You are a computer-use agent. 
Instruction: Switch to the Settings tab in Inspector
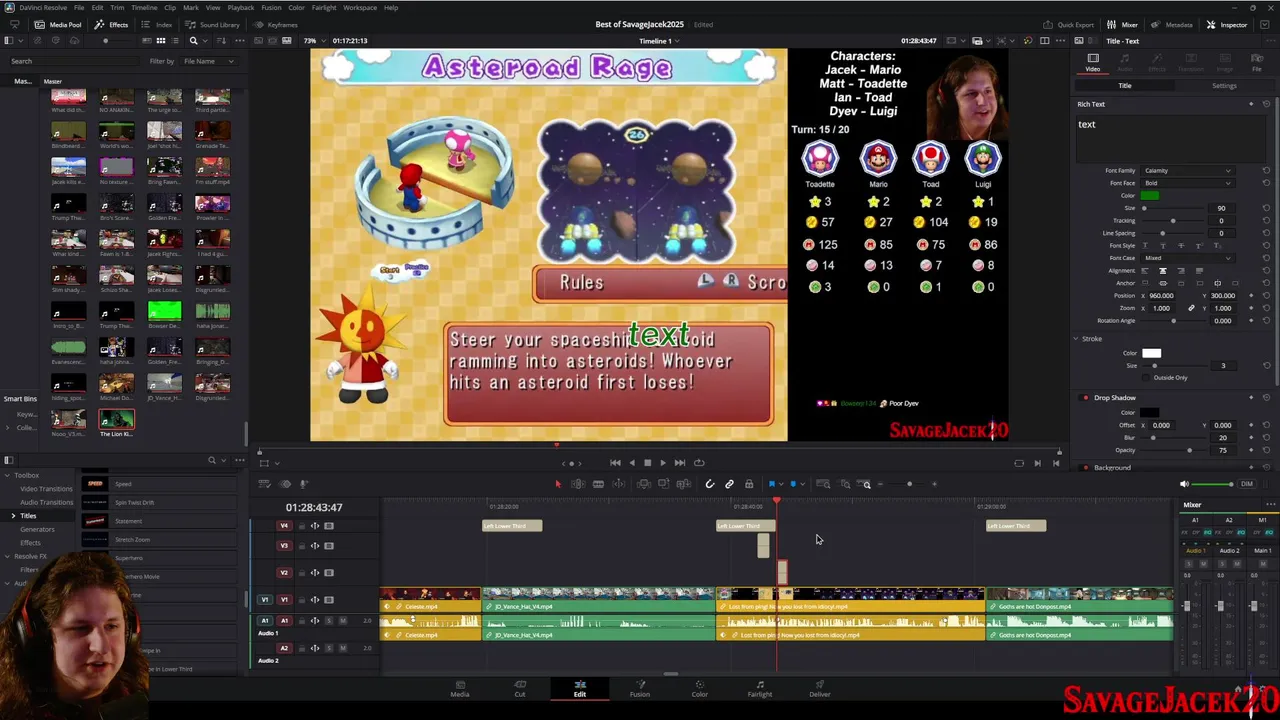pos(1224,86)
